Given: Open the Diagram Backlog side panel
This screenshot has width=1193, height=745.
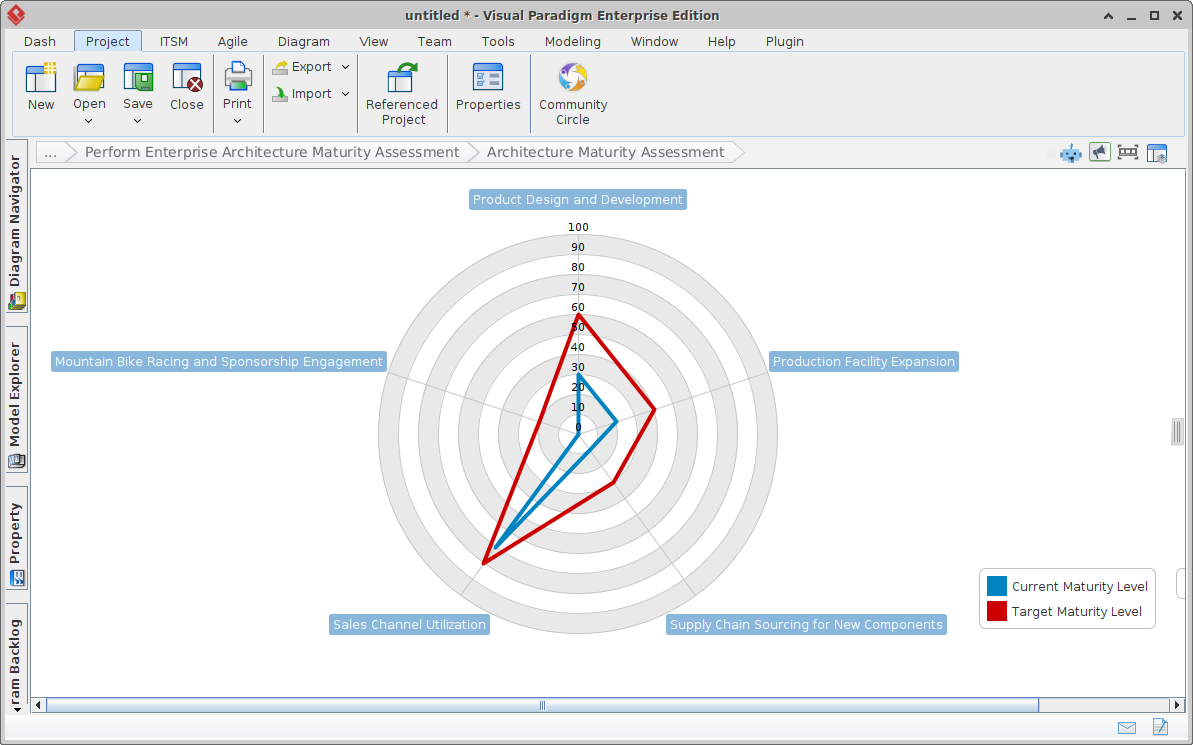Looking at the screenshot, I should (x=16, y=654).
